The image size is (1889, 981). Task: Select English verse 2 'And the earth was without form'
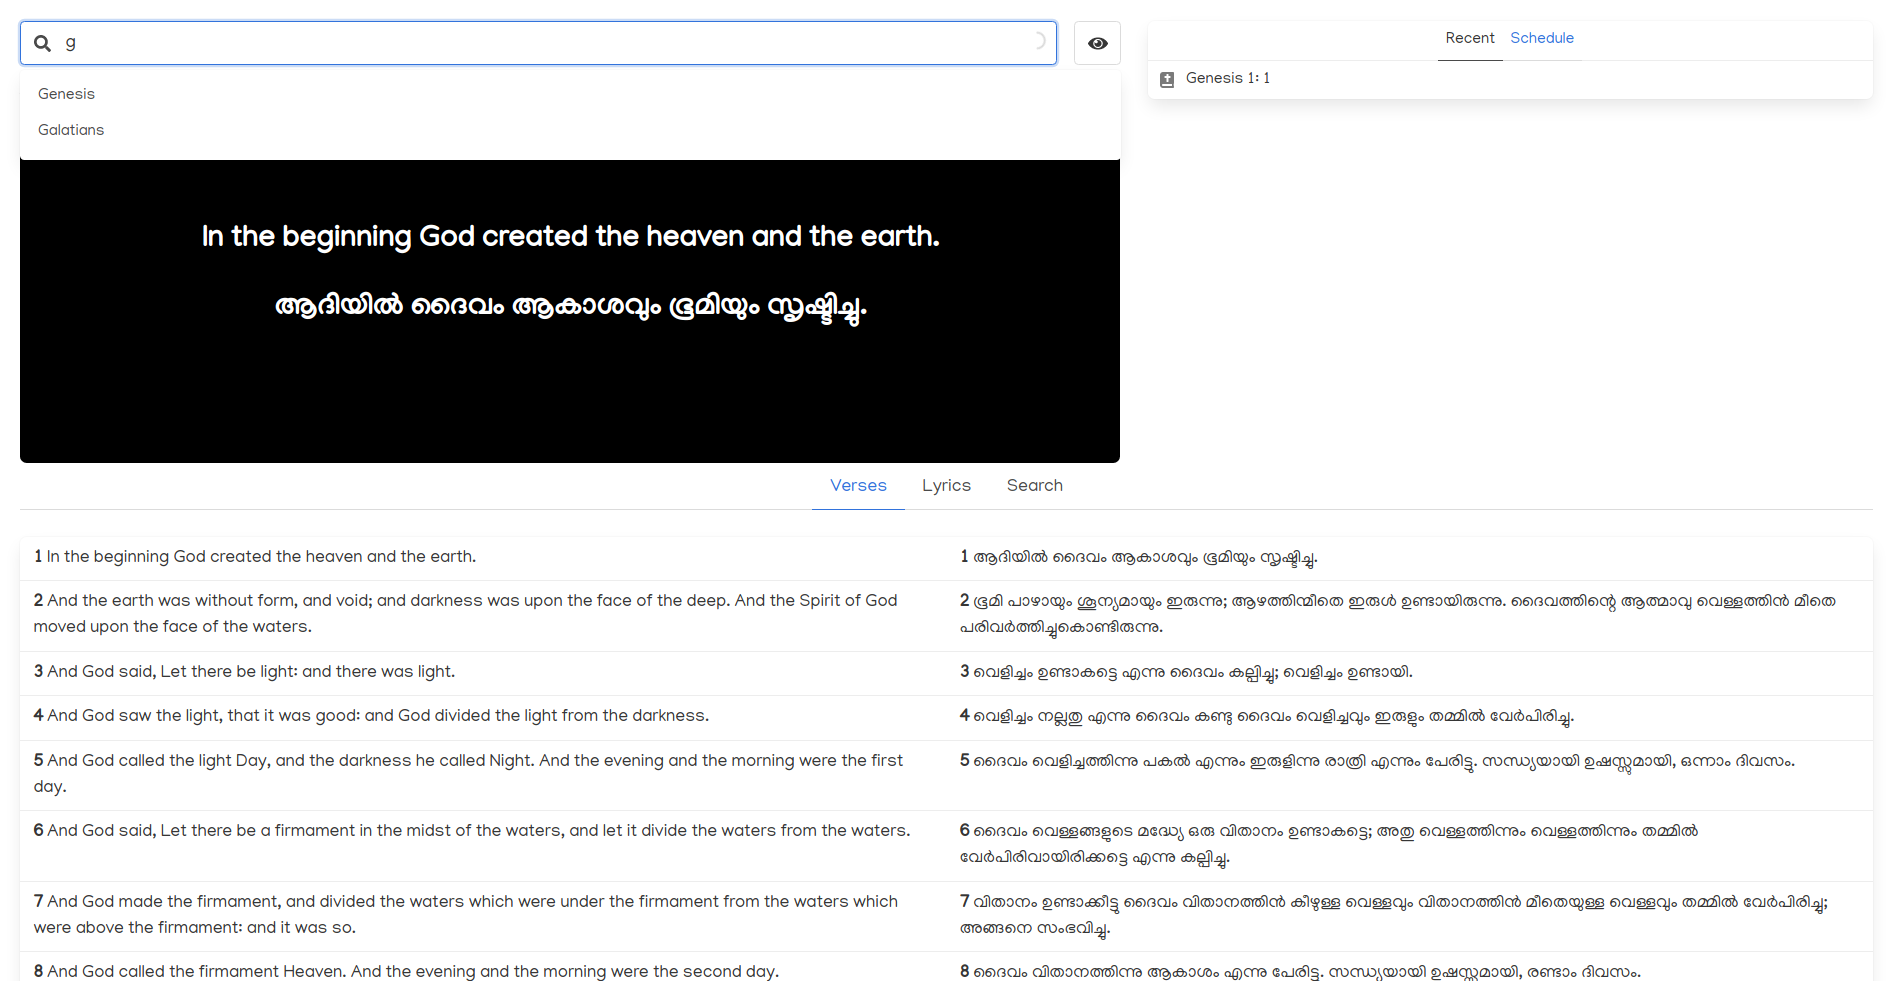click(483, 614)
